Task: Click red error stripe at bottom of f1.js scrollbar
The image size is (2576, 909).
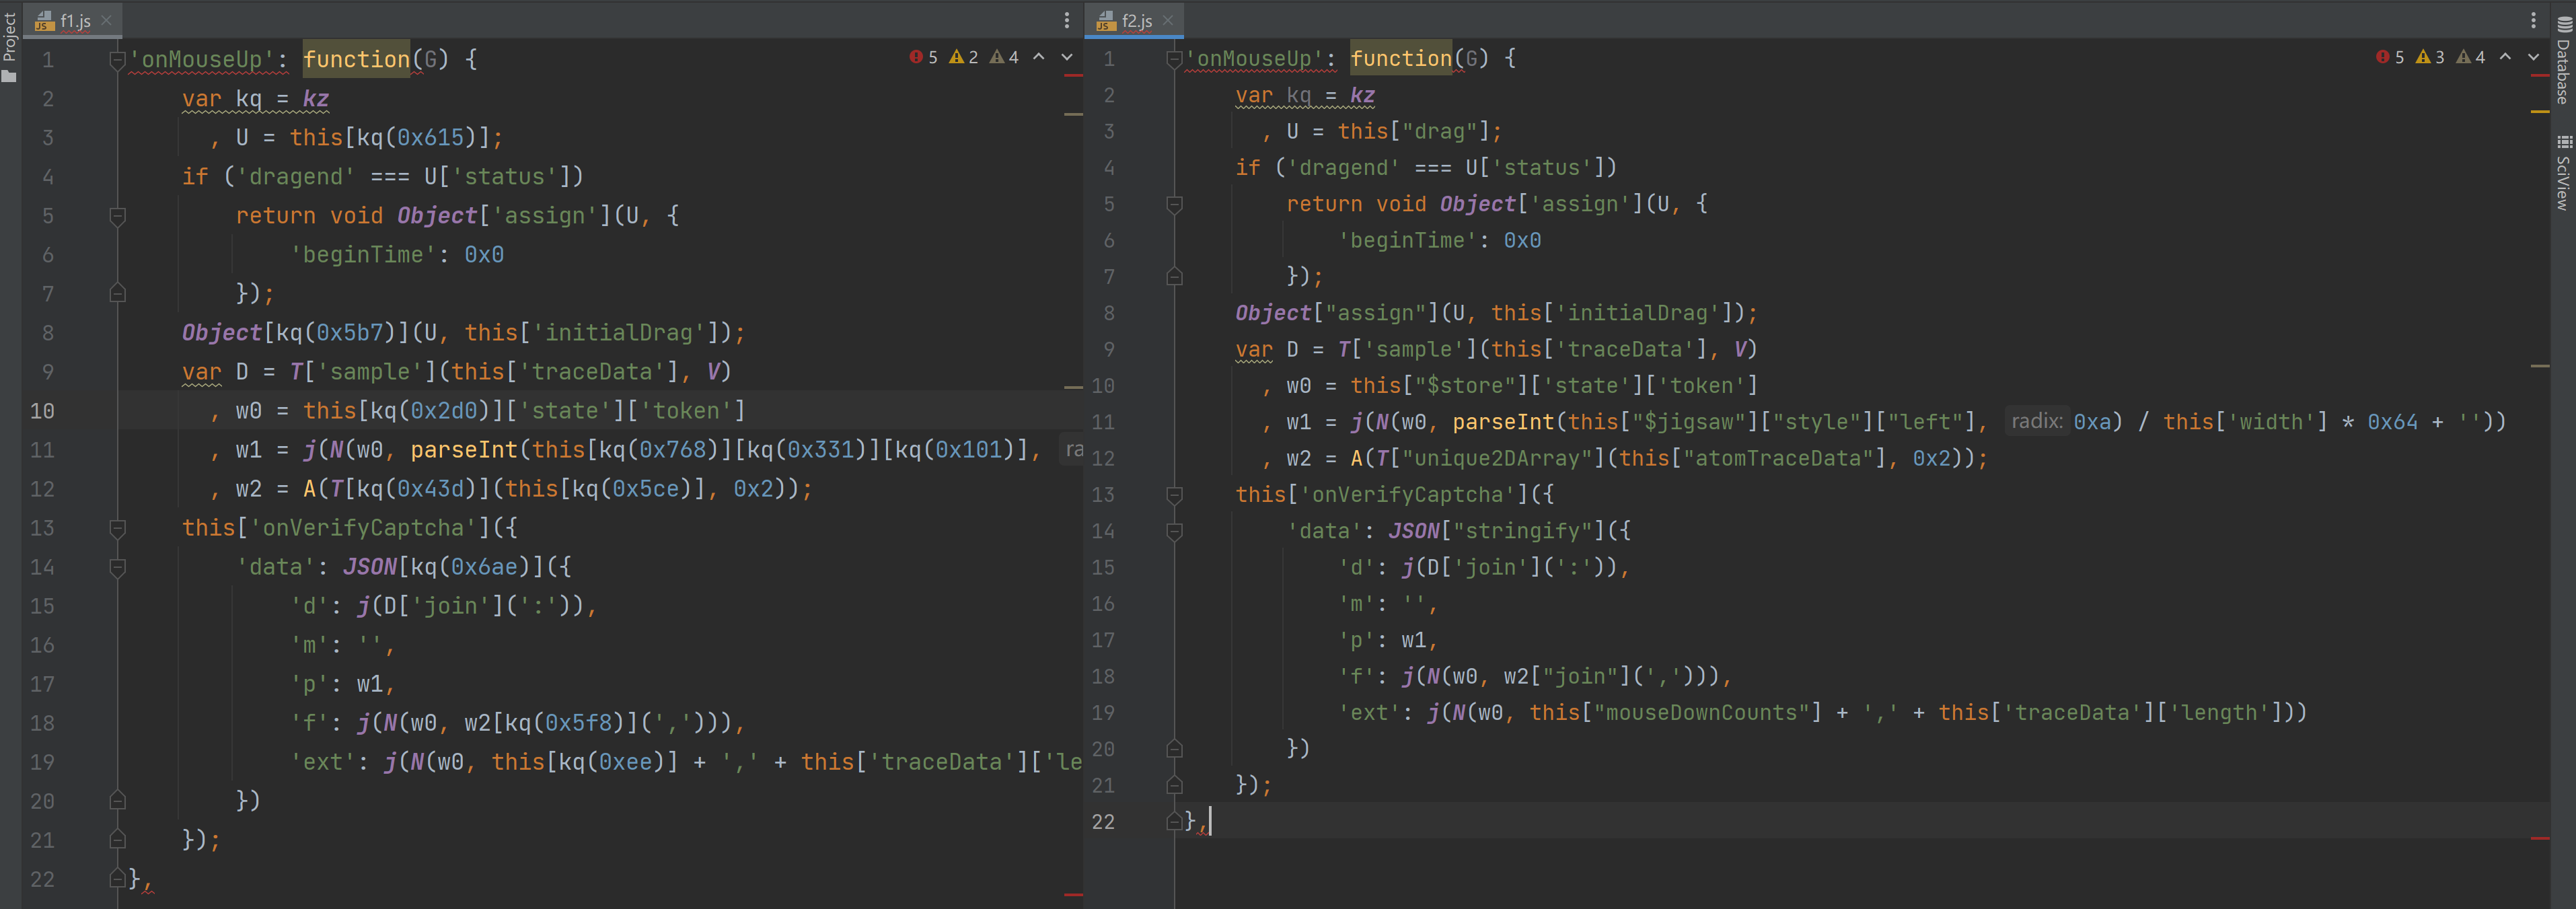Action: tap(1073, 894)
